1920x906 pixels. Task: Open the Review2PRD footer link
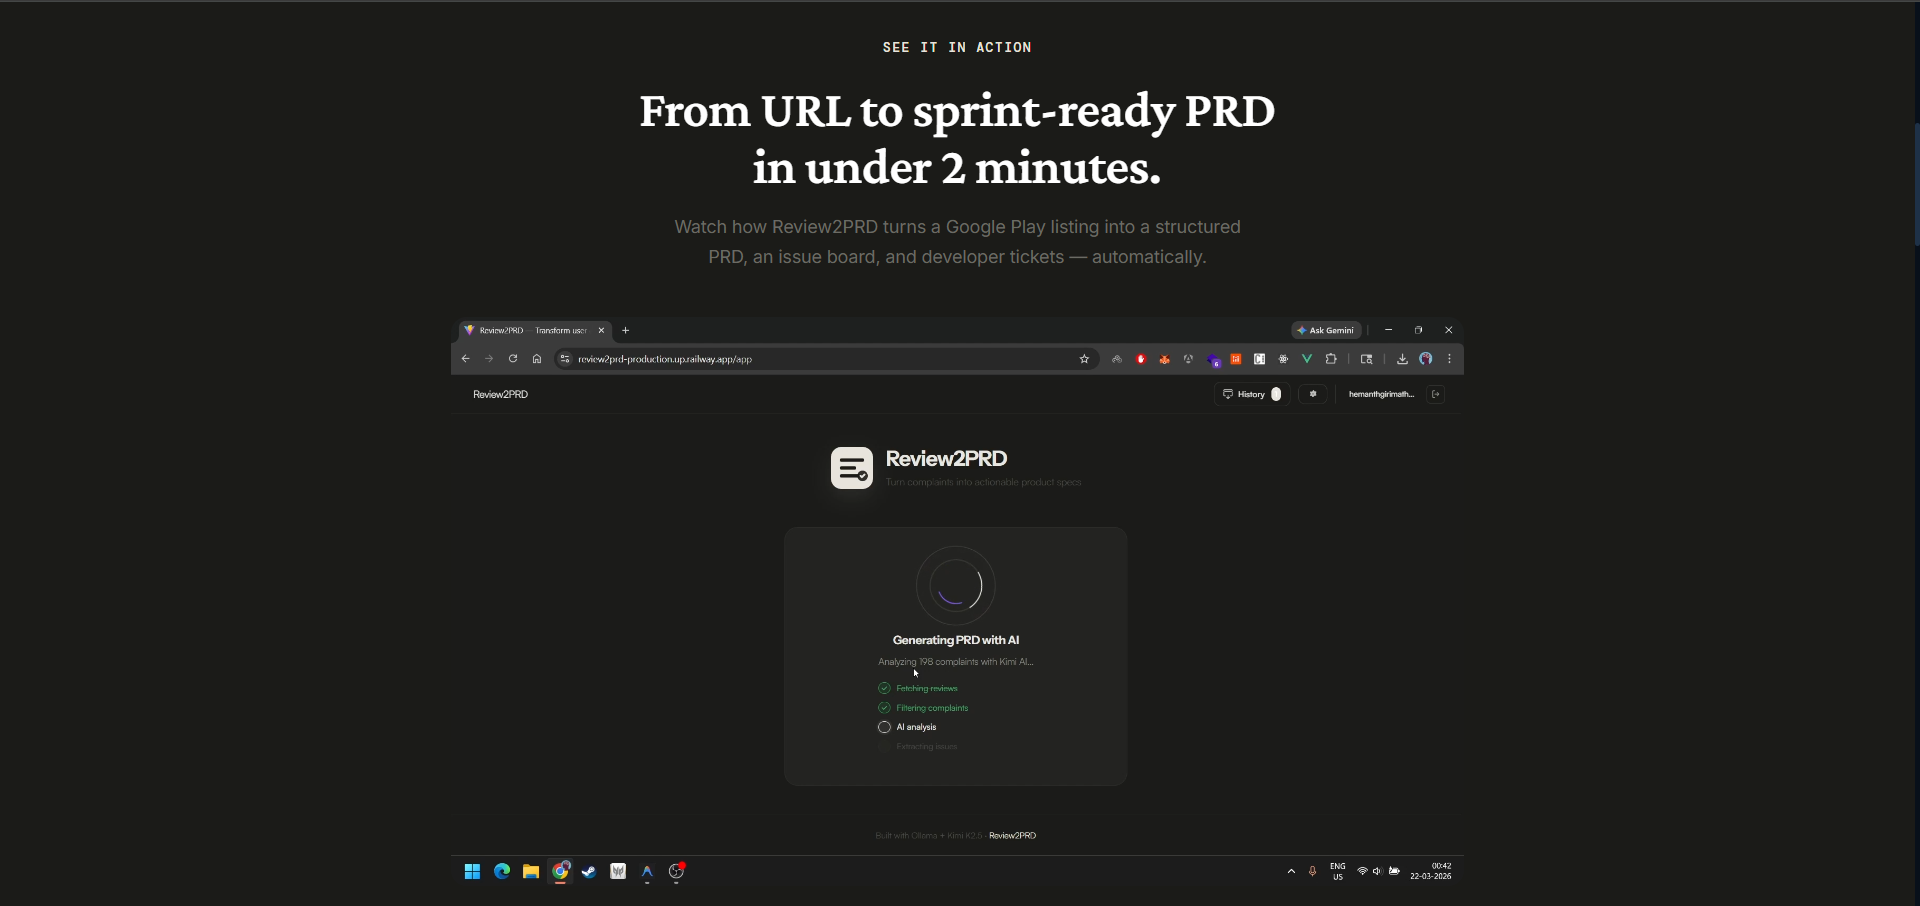coord(1012,835)
